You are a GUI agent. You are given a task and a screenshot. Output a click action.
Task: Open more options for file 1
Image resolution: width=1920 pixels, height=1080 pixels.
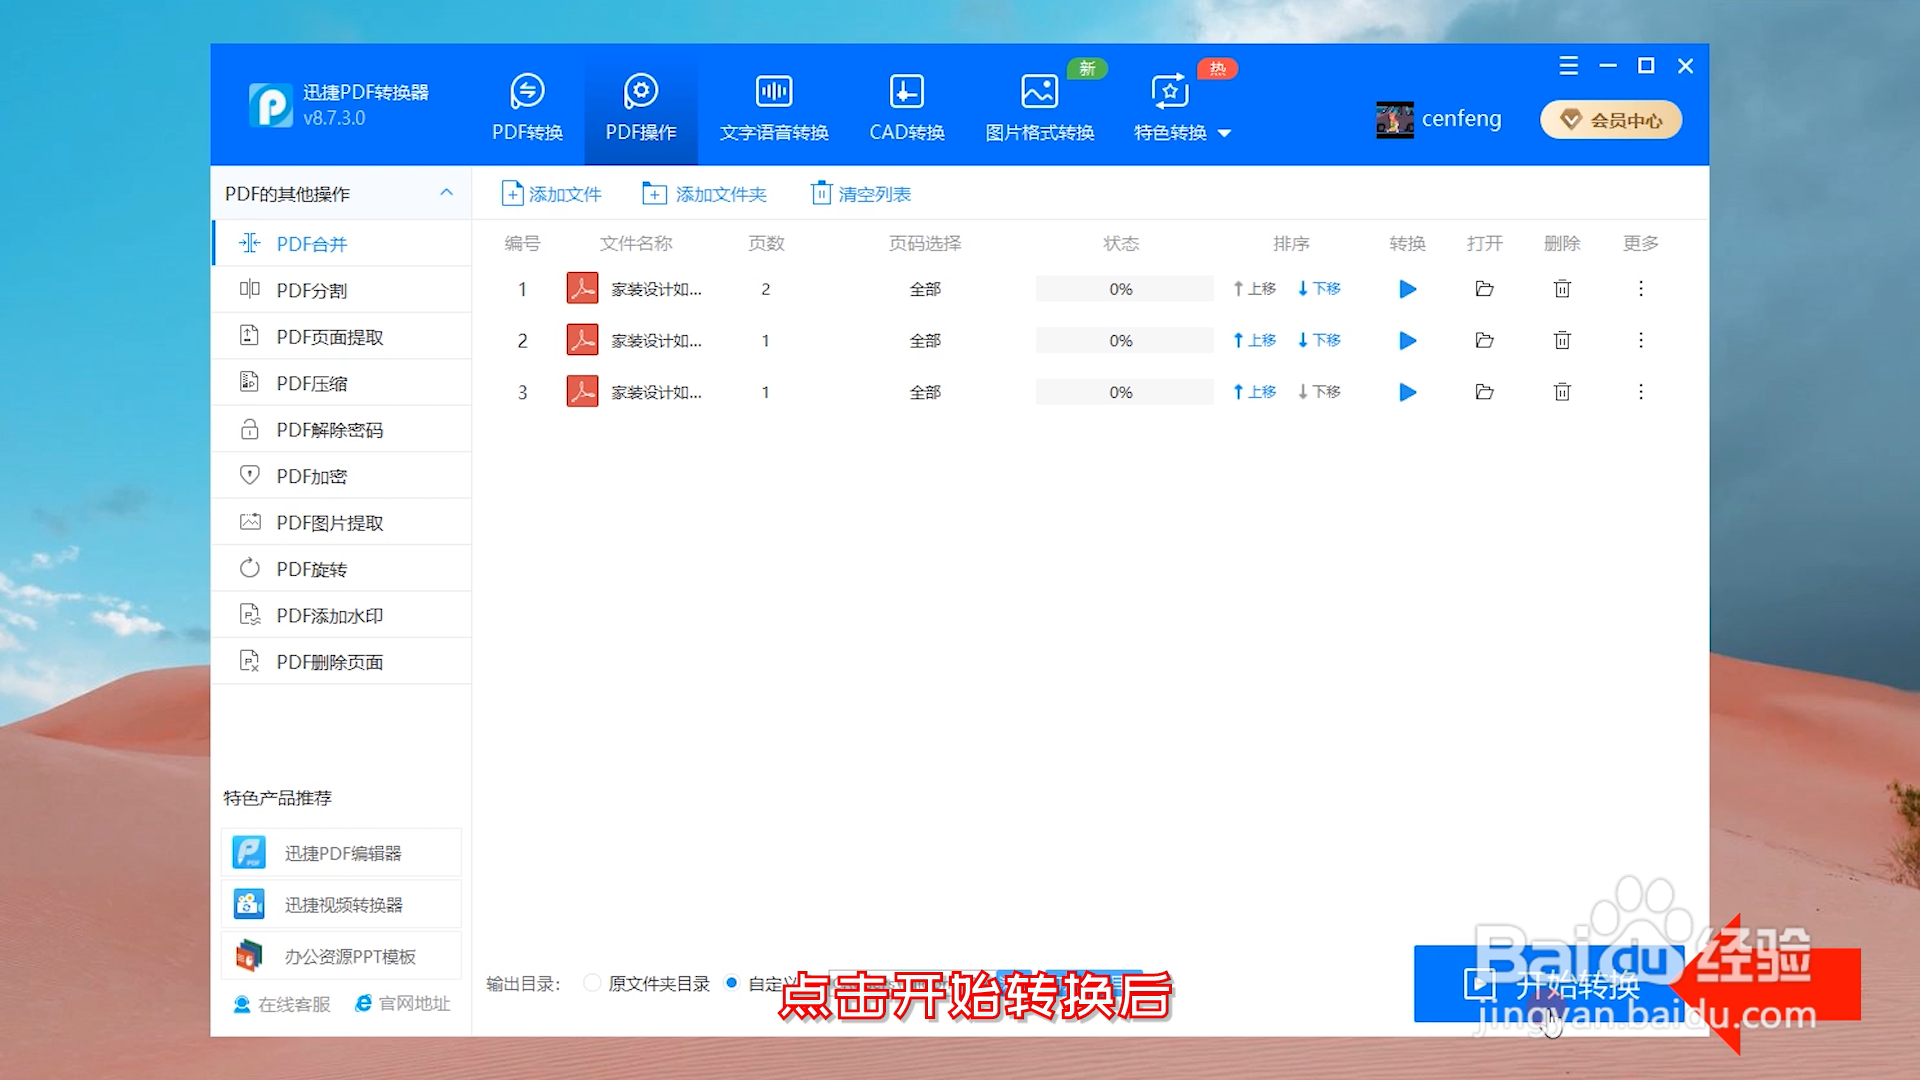pyautogui.click(x=1640, y=289)
